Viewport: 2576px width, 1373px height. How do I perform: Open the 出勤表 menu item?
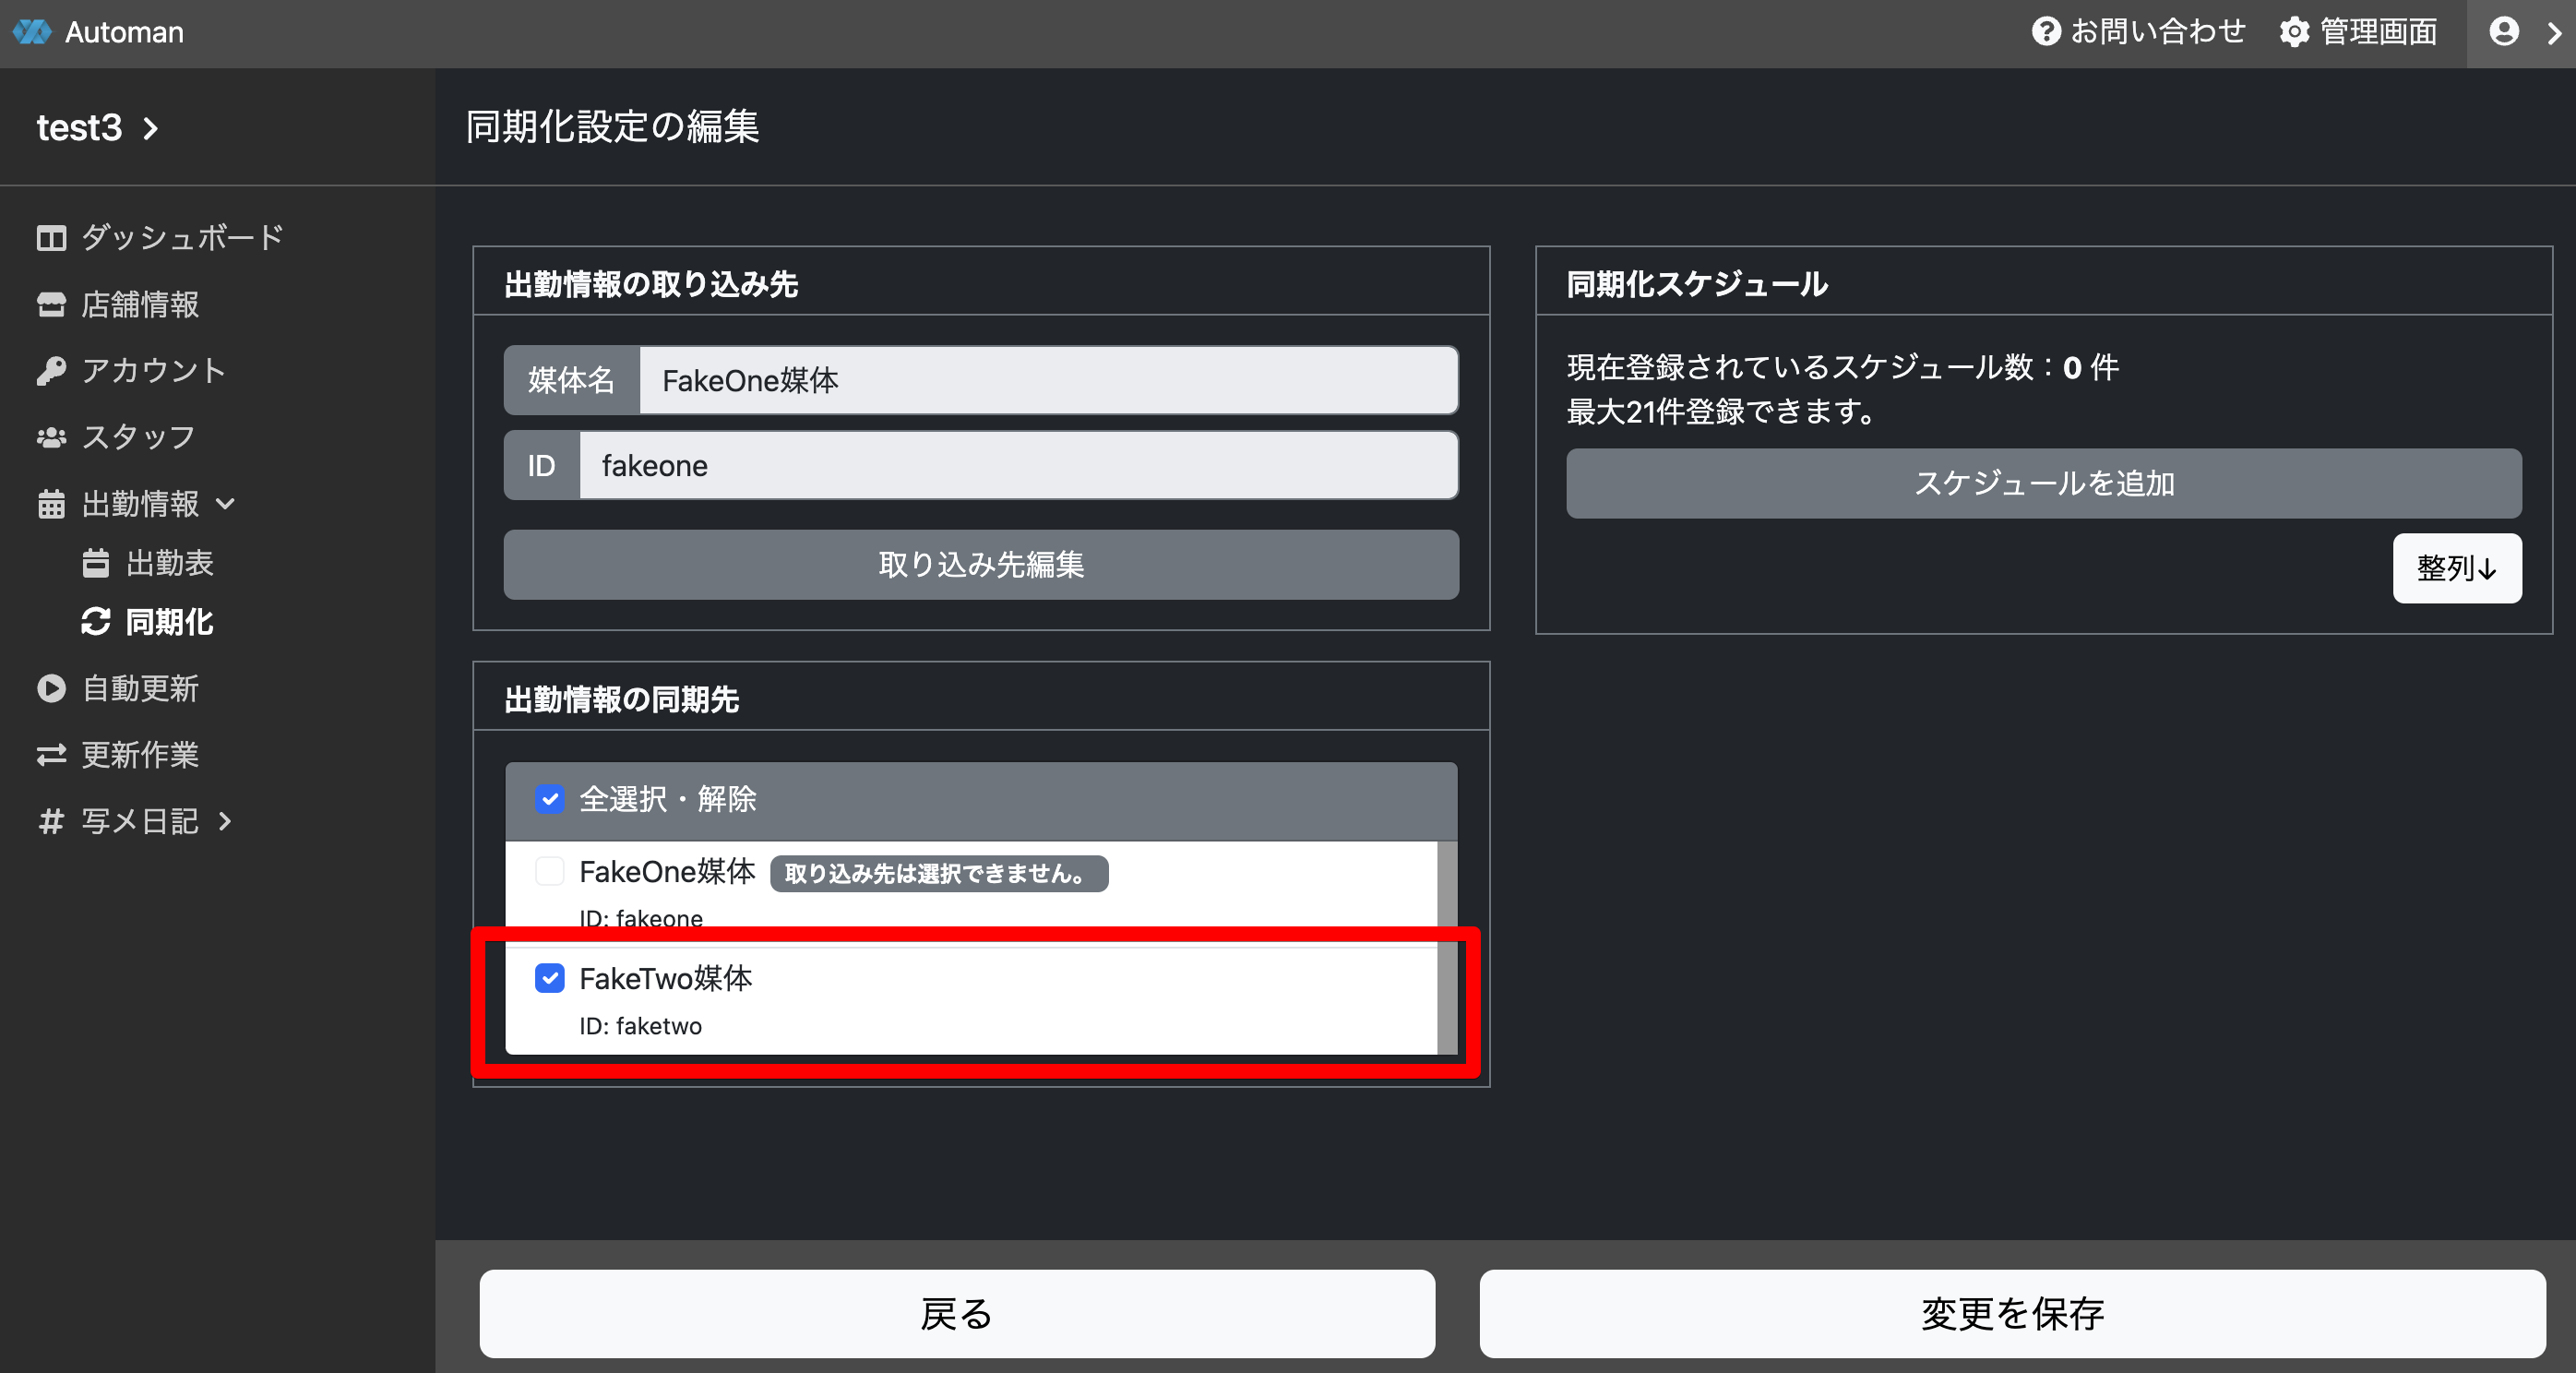[x=169, y=563]
